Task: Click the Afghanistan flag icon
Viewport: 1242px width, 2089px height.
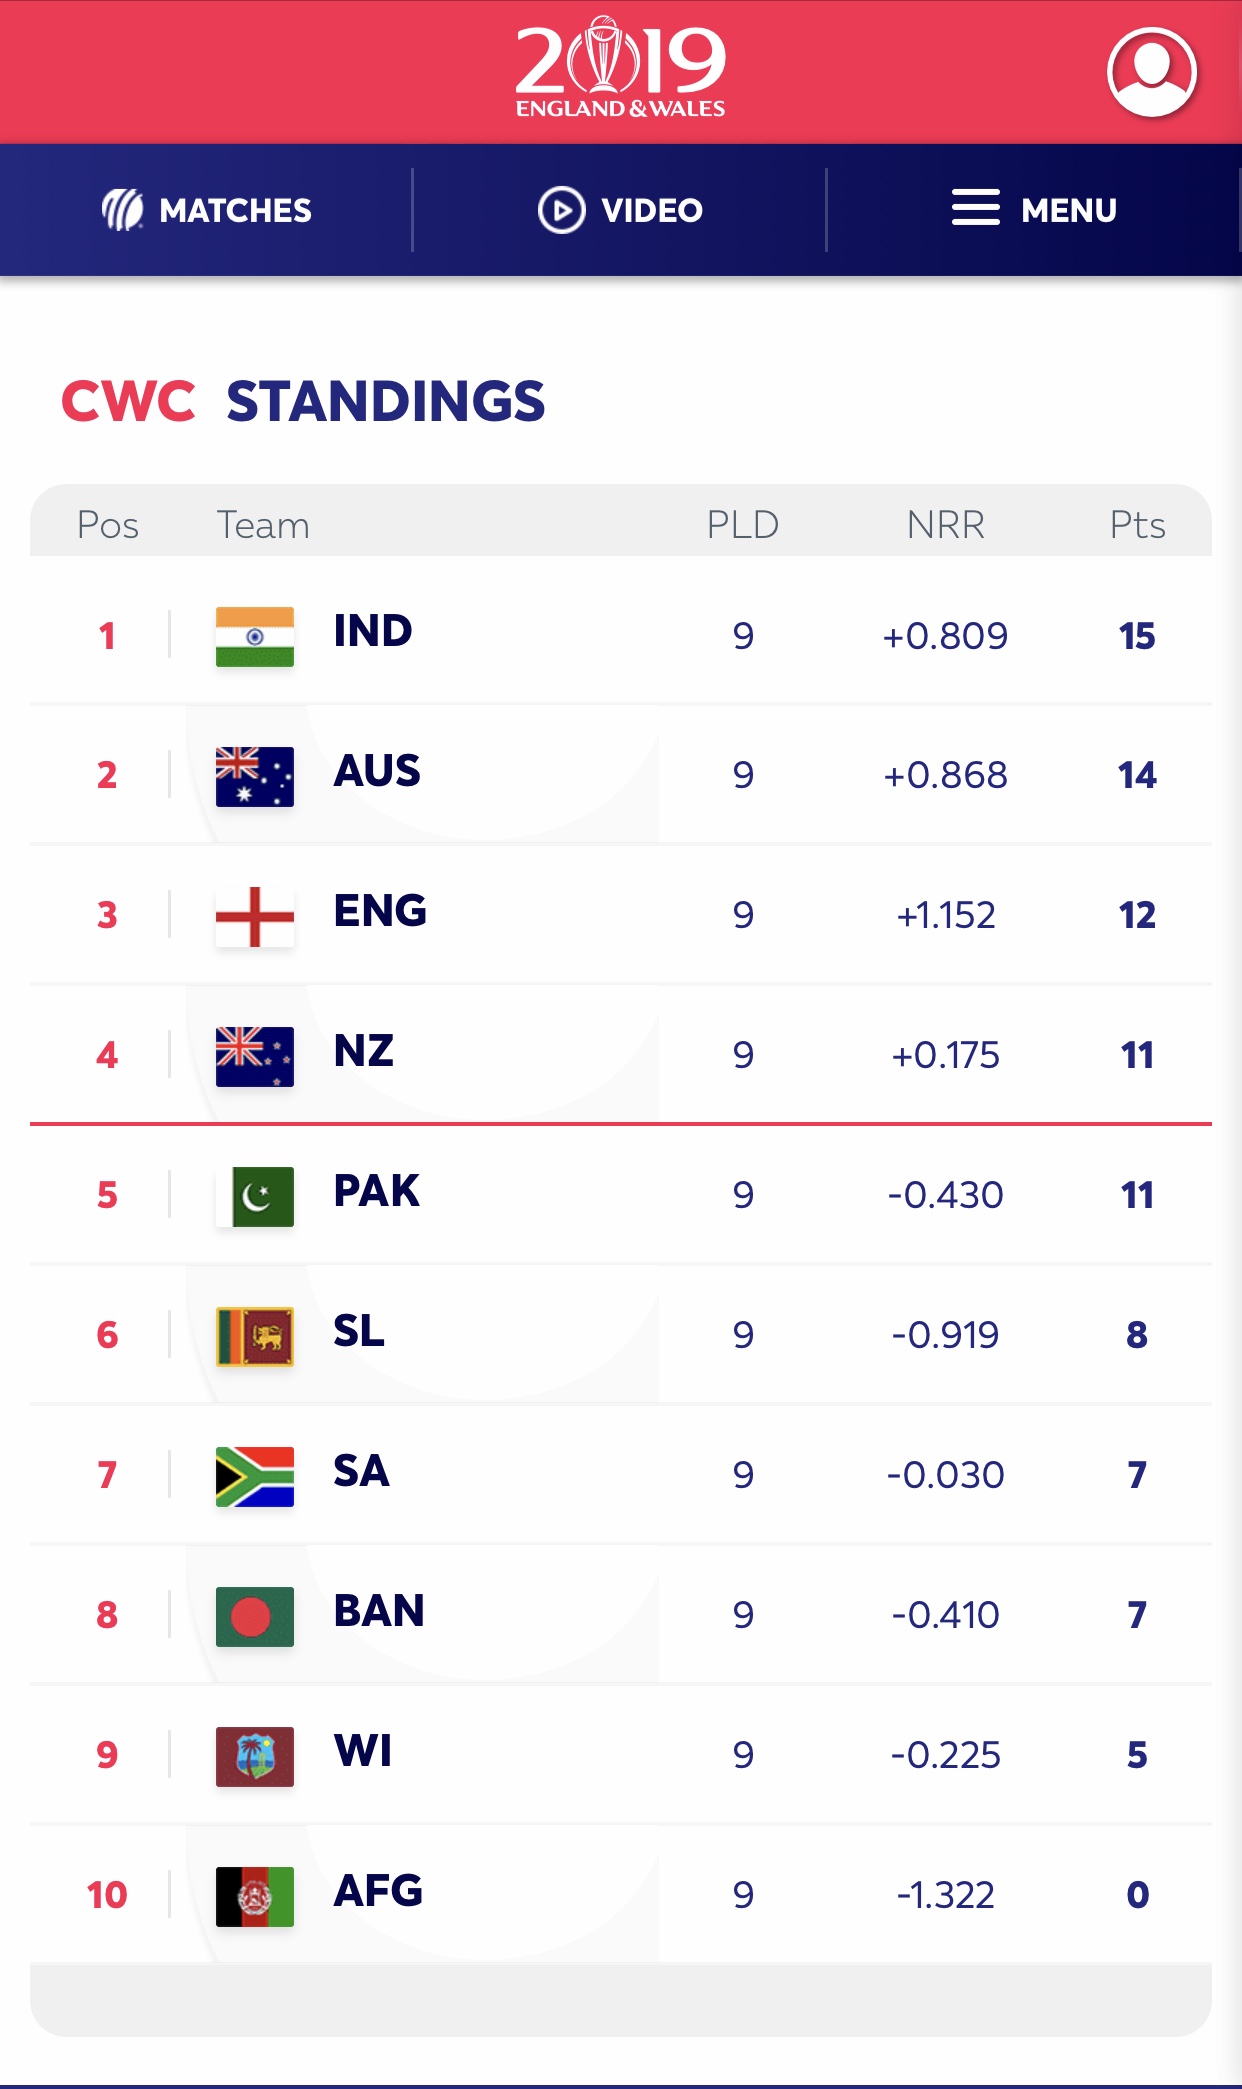Action: click(255, 1896)
